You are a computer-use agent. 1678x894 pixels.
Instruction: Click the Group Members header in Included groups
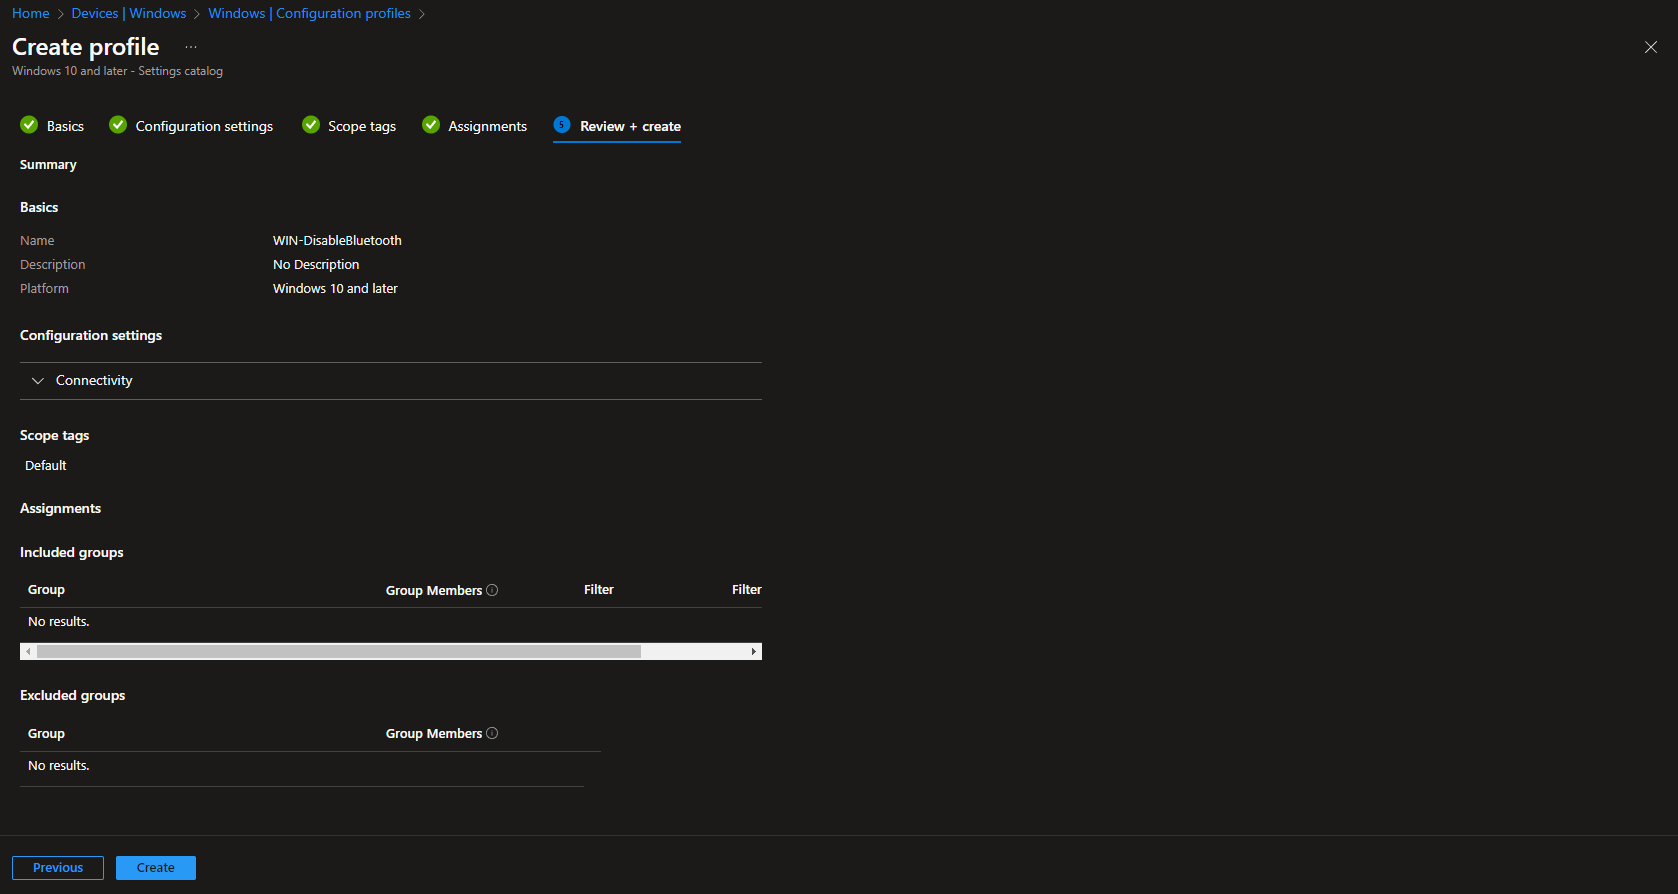tap(434, 591)
